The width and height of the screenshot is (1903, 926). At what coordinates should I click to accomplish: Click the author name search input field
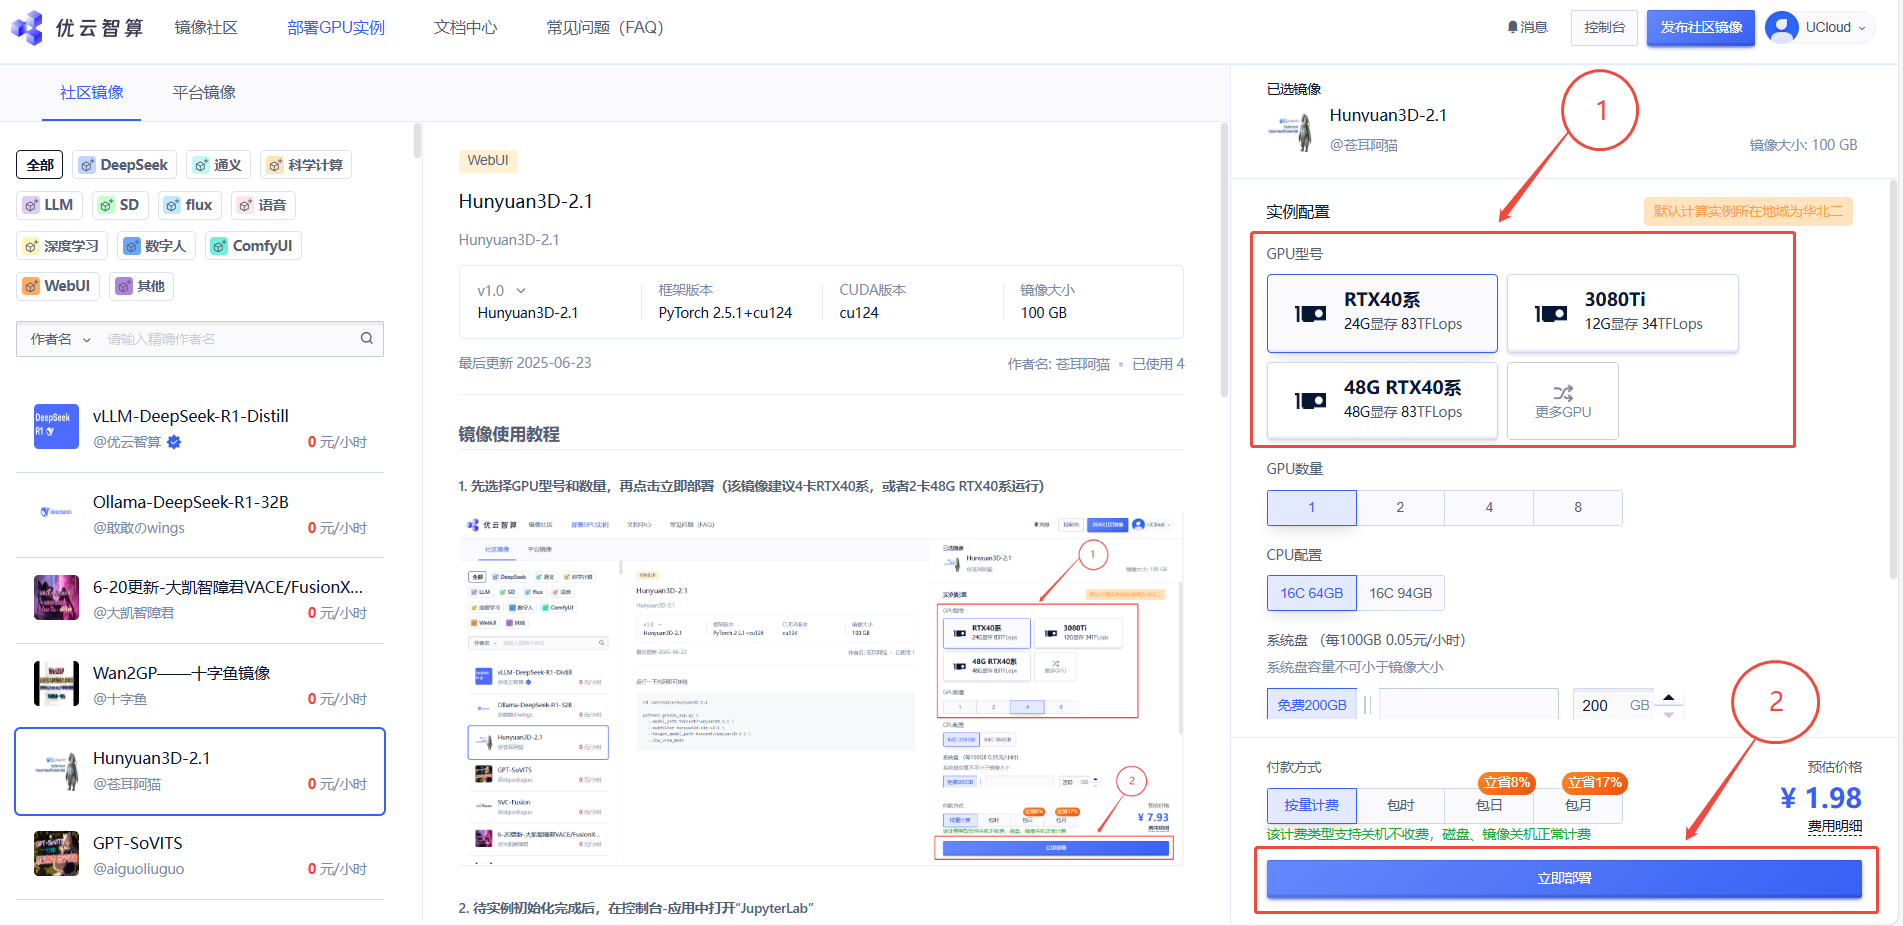[x=230, y=339]
